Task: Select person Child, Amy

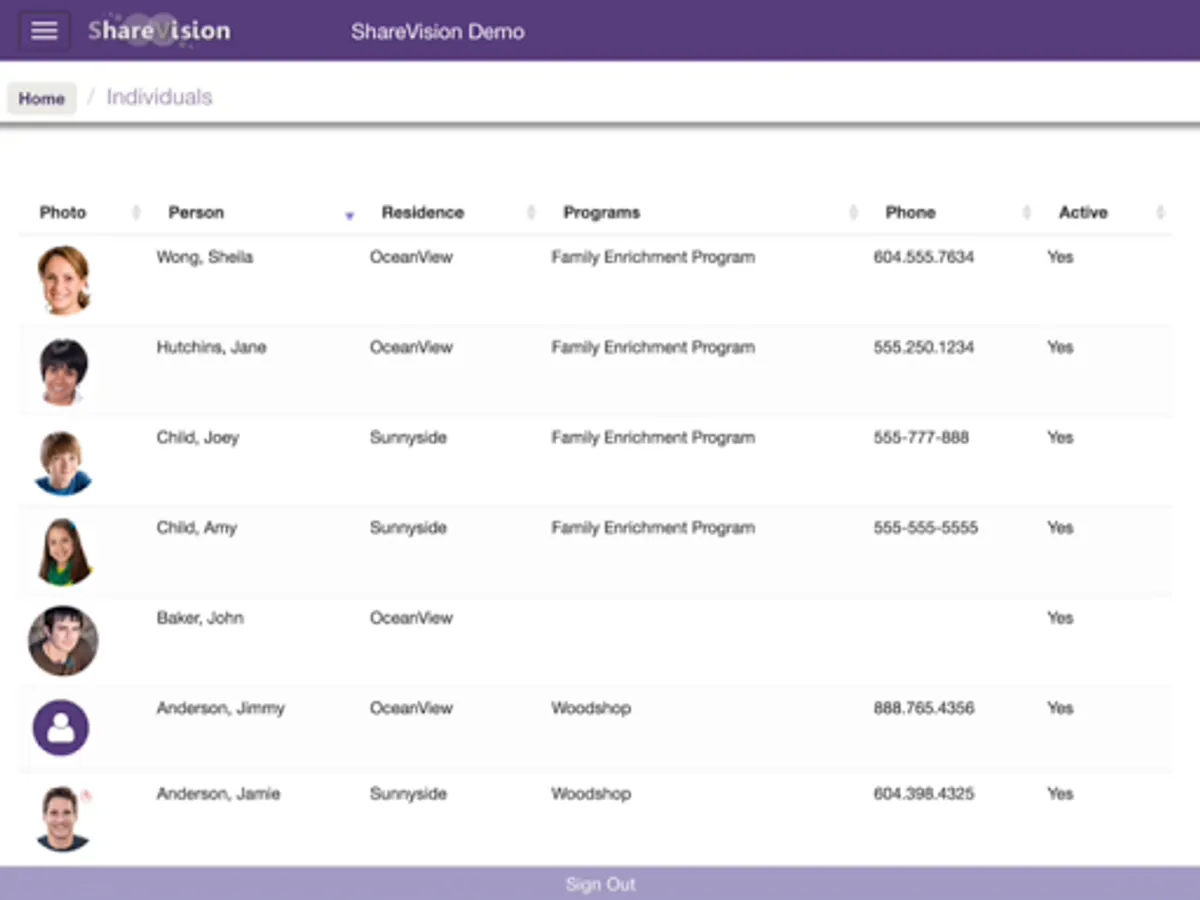Action: click(197, 527)
